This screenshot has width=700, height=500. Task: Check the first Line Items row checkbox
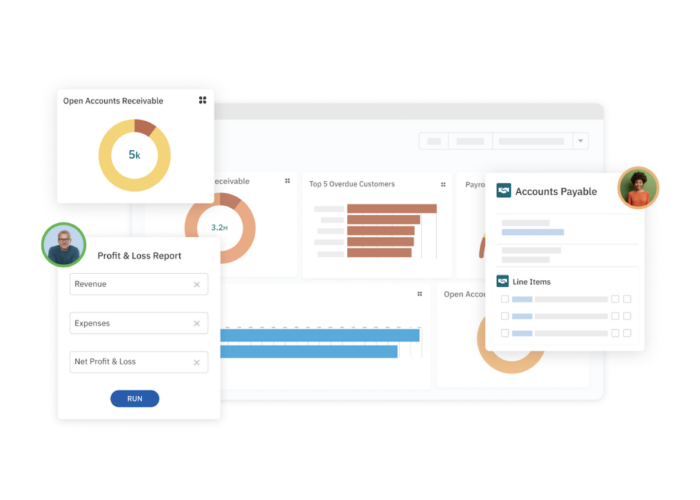pyautogui.click(x=505, y=299)
